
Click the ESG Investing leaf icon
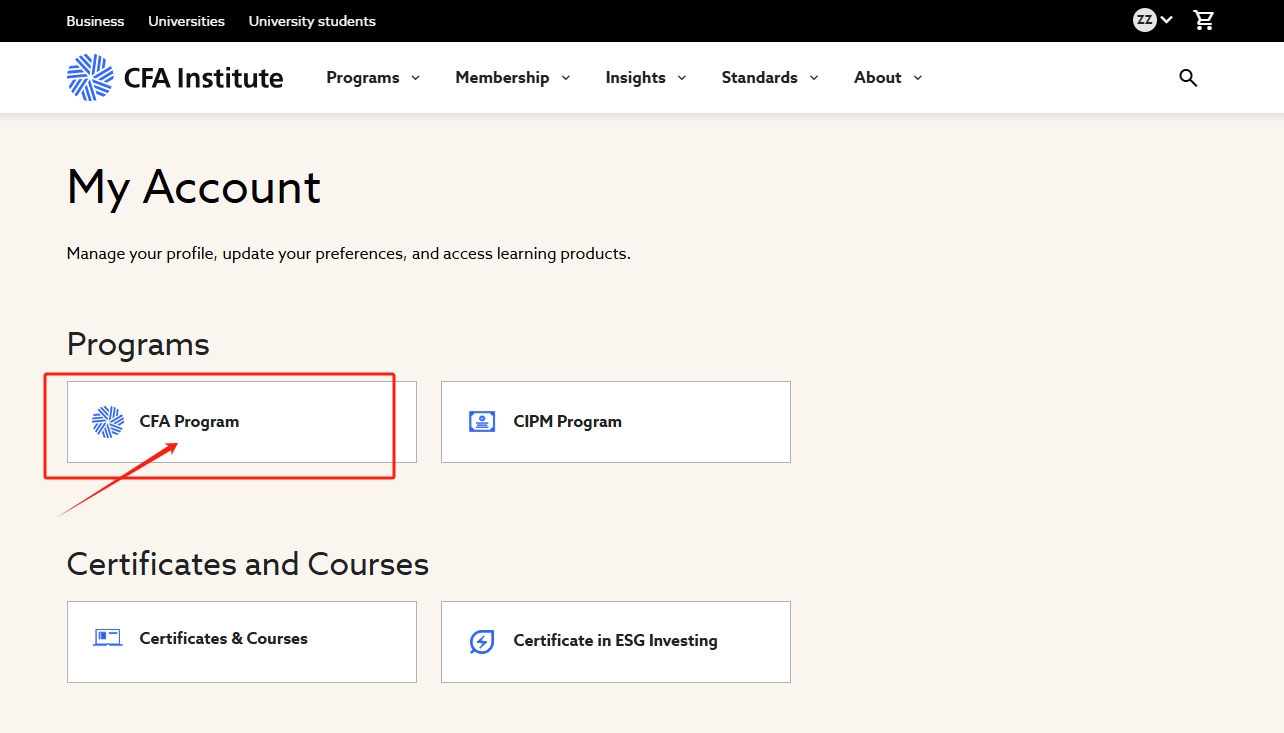pyautogui.click(x=482, y=641)
